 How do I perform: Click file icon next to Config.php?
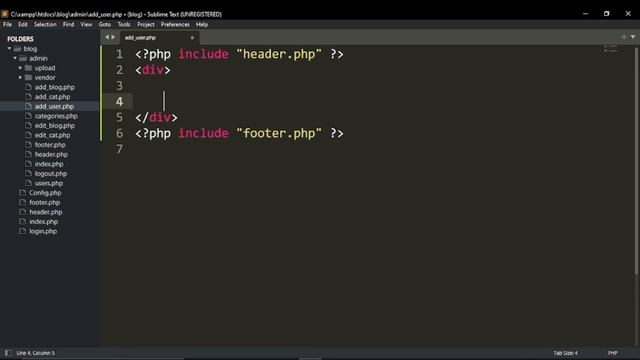click(22, 193)
